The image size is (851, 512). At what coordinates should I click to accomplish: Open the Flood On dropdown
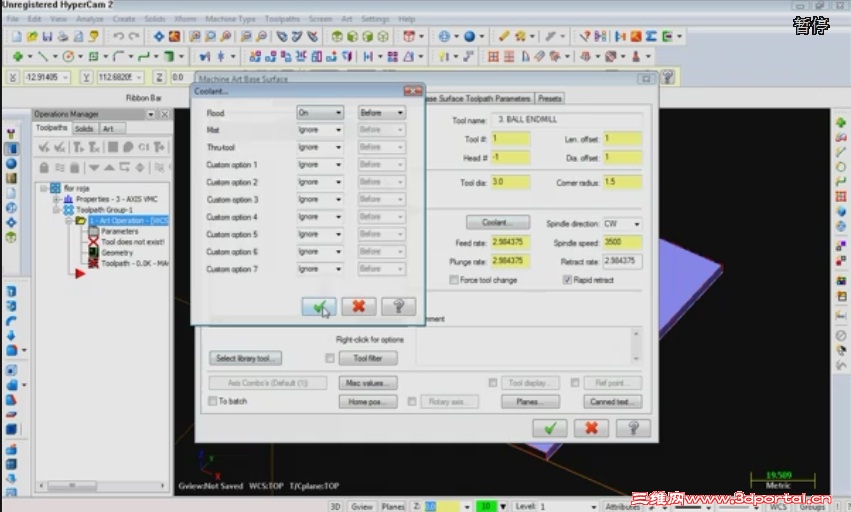pyautogui.click(x=320, y=113)
